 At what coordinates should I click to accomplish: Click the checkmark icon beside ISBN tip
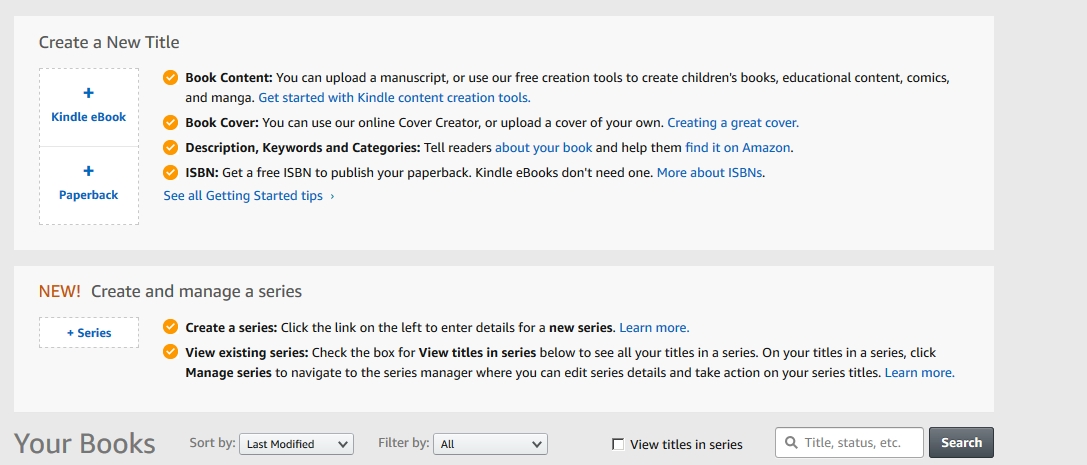tap(170, 172)
